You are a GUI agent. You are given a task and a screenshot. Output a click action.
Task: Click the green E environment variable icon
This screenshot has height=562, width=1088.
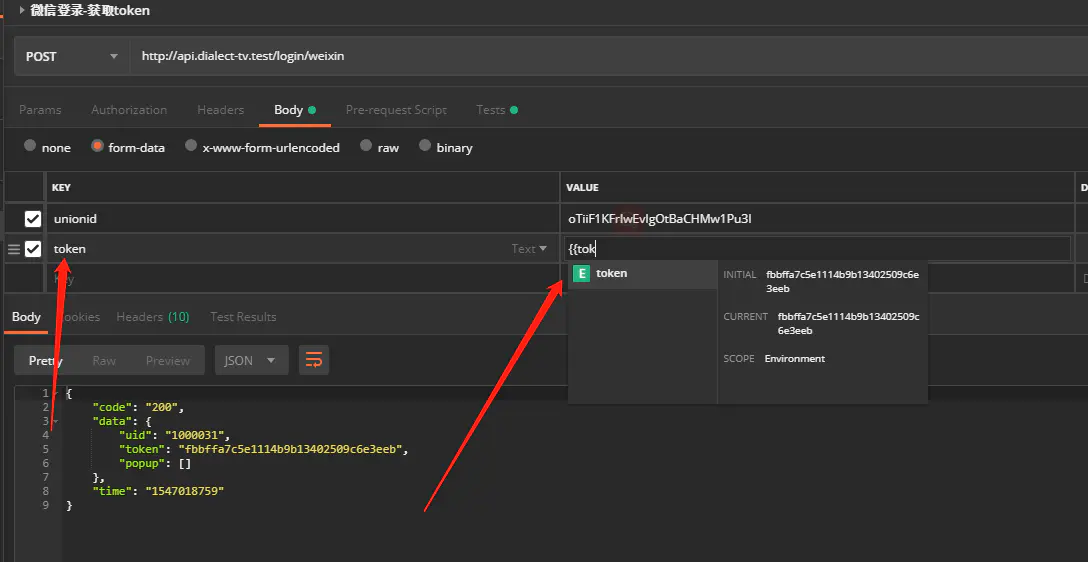coord(581,273)
